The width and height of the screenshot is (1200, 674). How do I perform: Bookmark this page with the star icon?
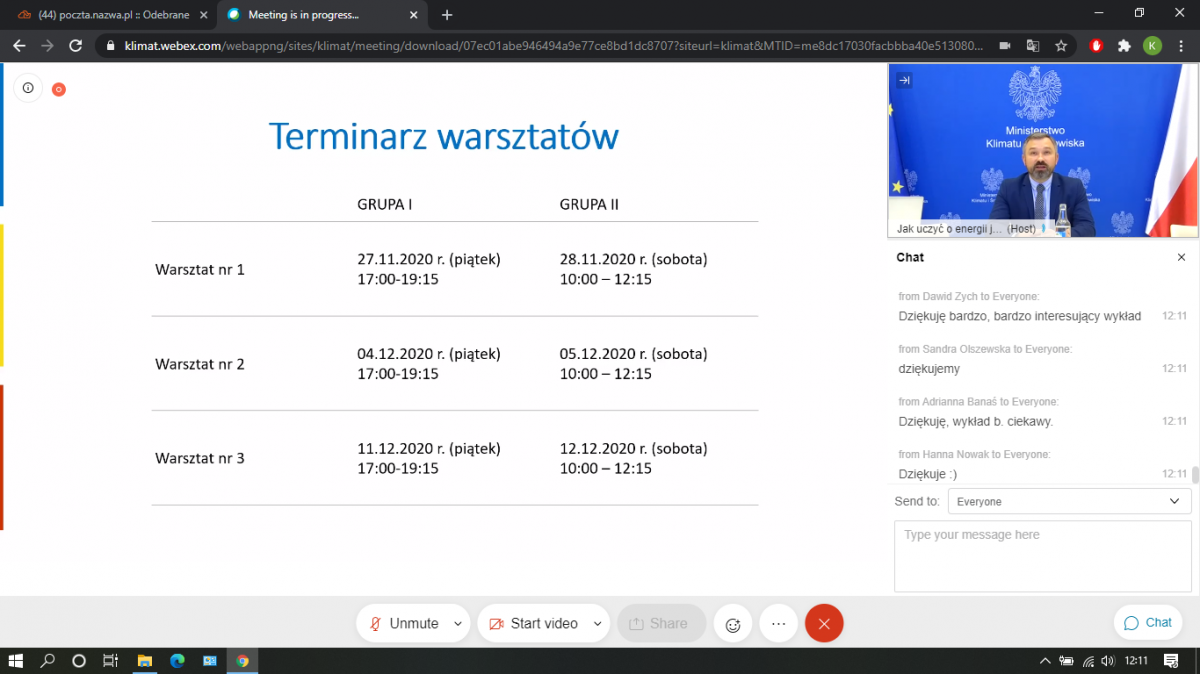pos(1061,46)
